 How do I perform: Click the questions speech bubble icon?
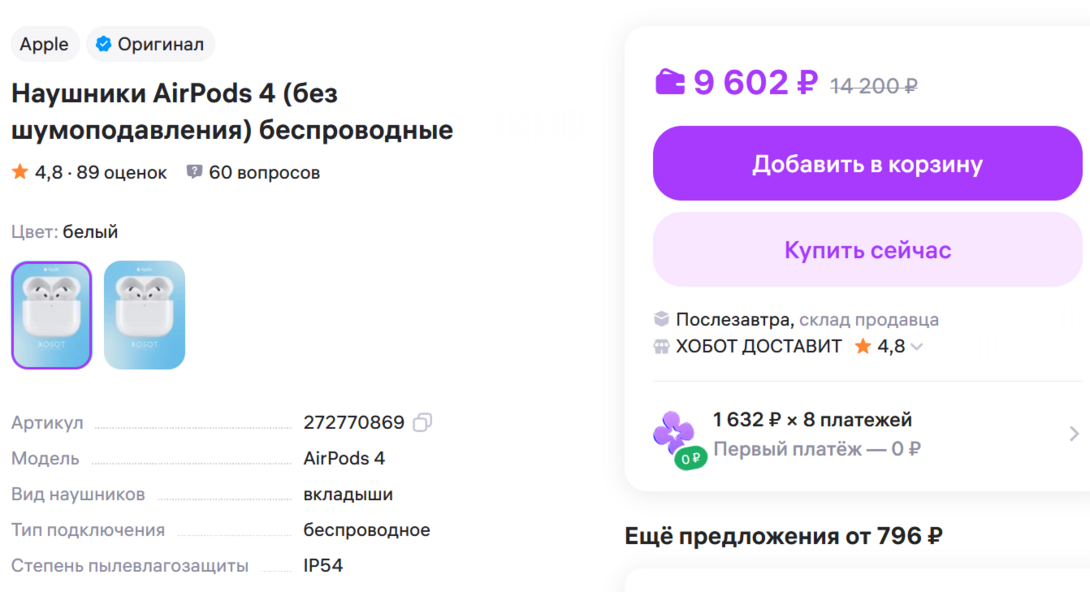[194, 172]
